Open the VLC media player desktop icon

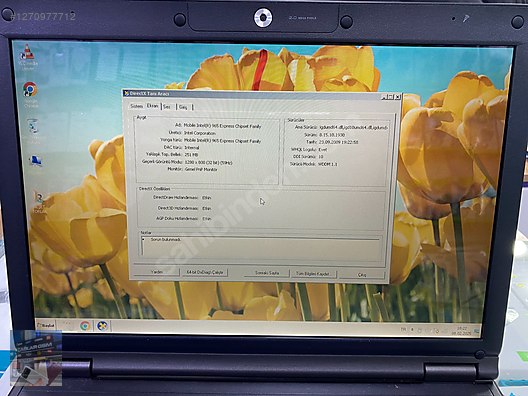coord(28,56)
